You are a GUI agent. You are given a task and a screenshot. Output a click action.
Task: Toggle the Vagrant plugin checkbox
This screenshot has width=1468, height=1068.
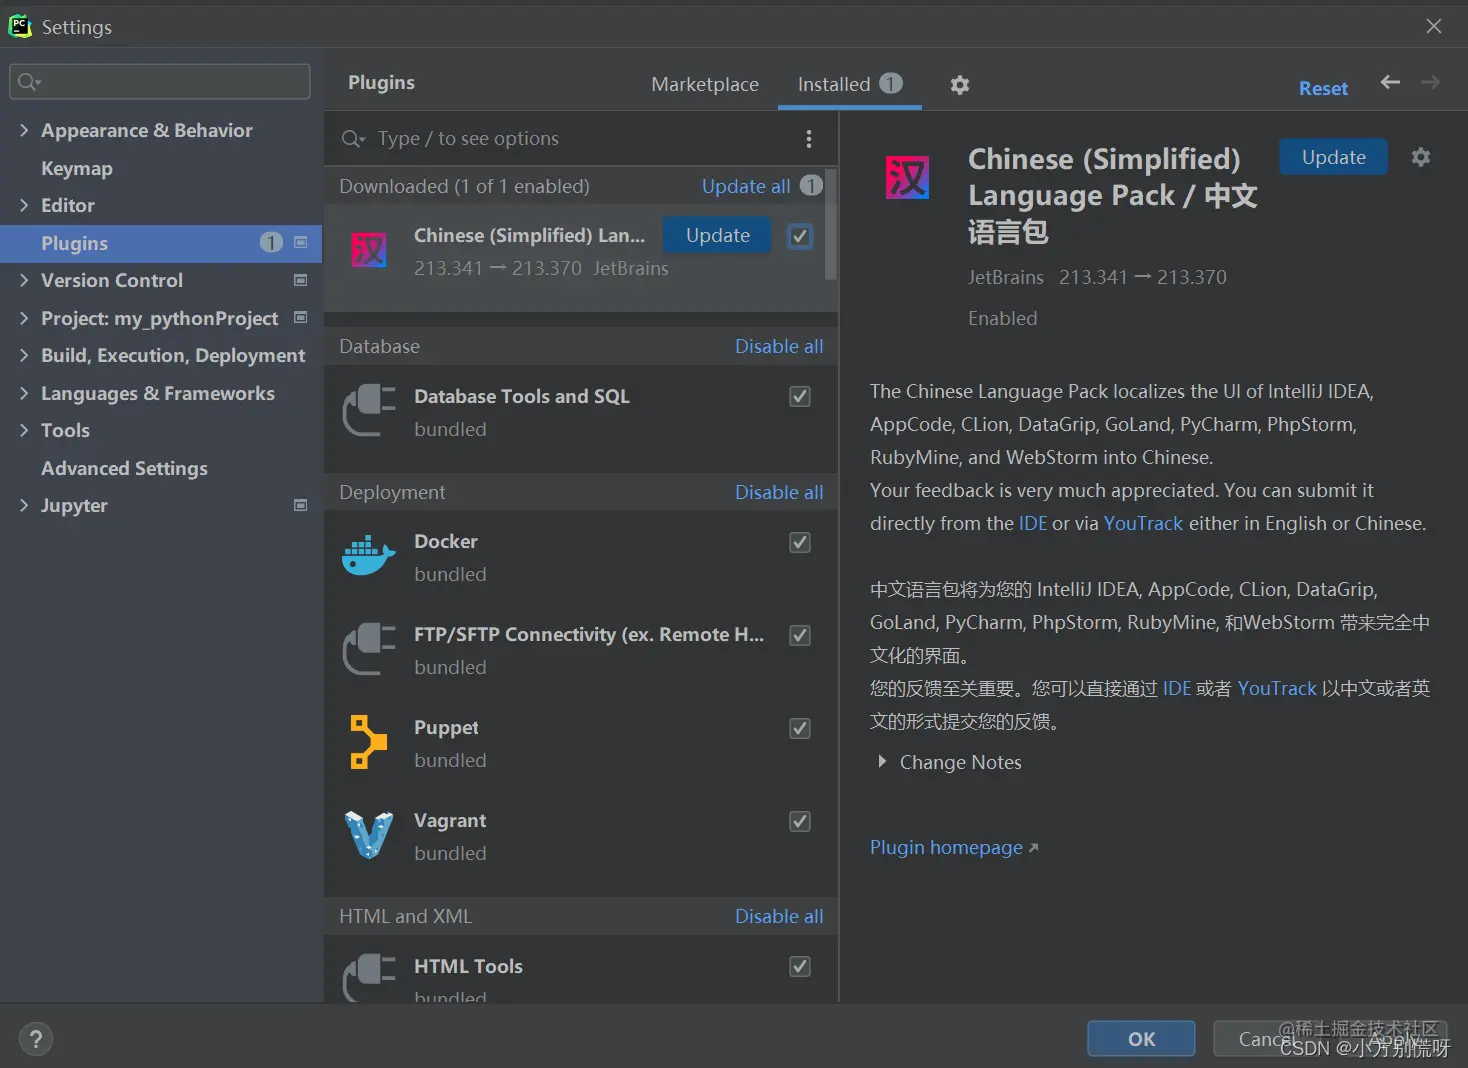click(x=800, y=821)
